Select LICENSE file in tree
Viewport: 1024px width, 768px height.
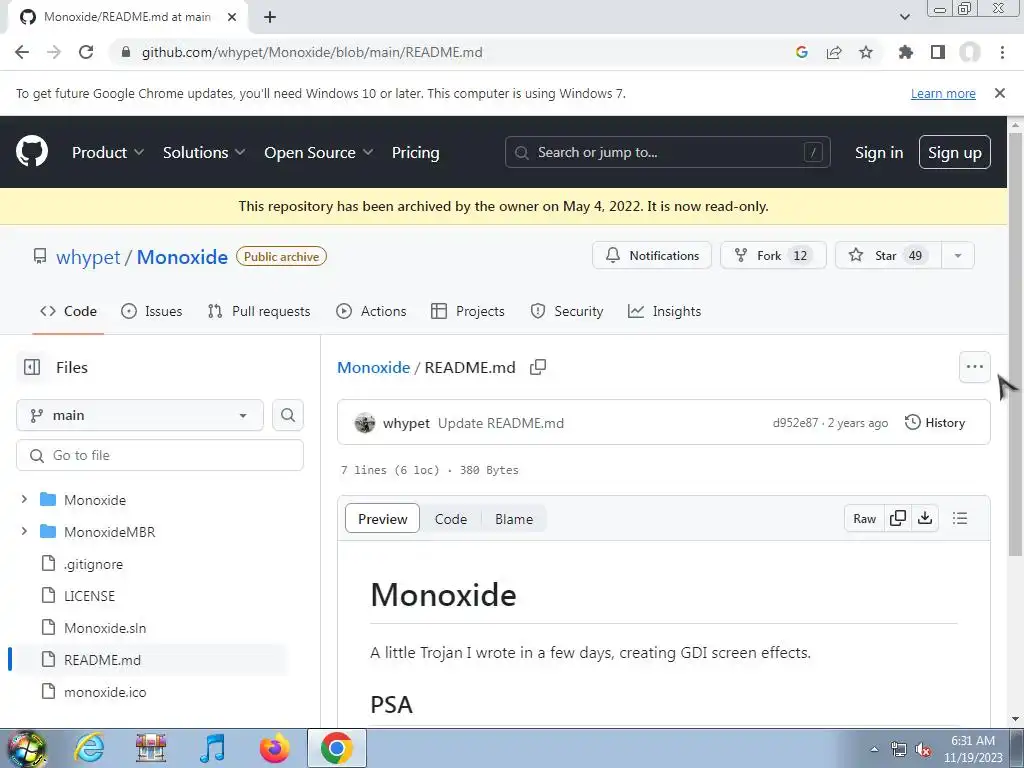89,596
